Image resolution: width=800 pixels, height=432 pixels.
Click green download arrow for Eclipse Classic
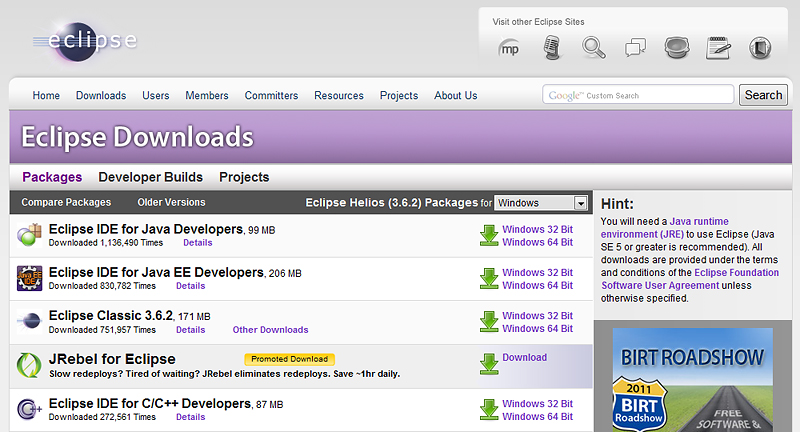(489, 322)
